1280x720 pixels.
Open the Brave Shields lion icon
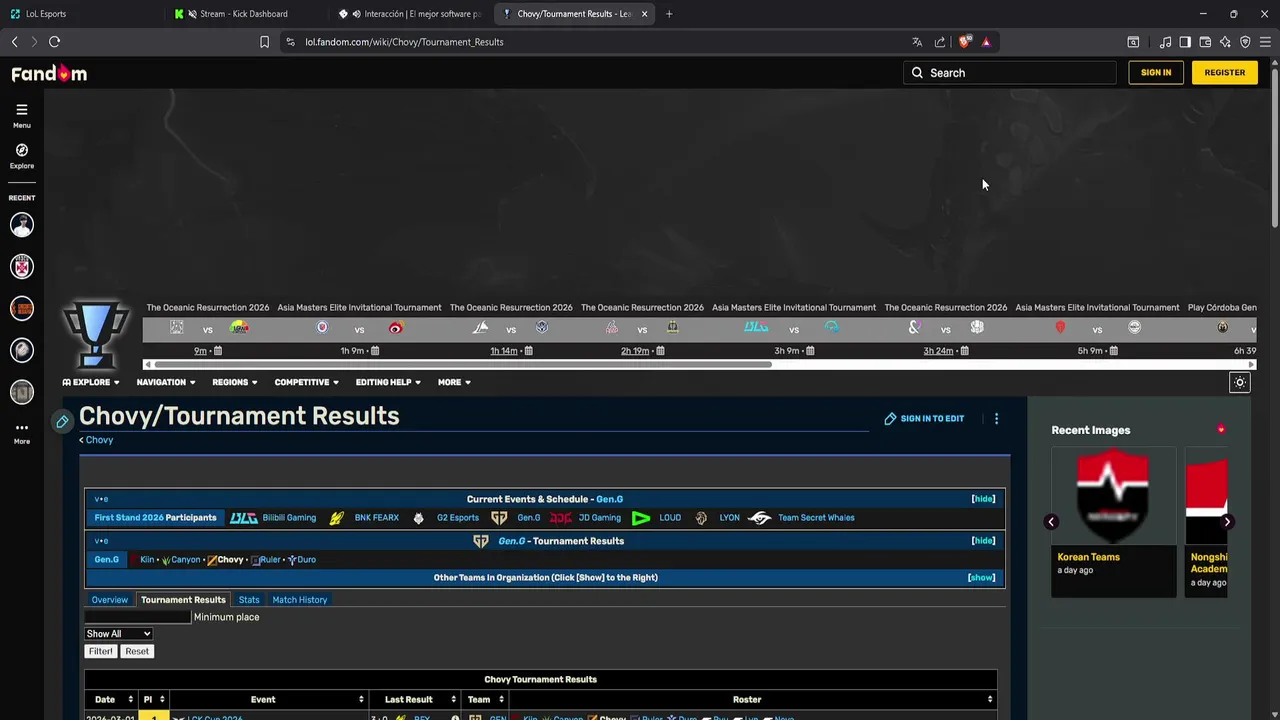click(x=964, y=42)
